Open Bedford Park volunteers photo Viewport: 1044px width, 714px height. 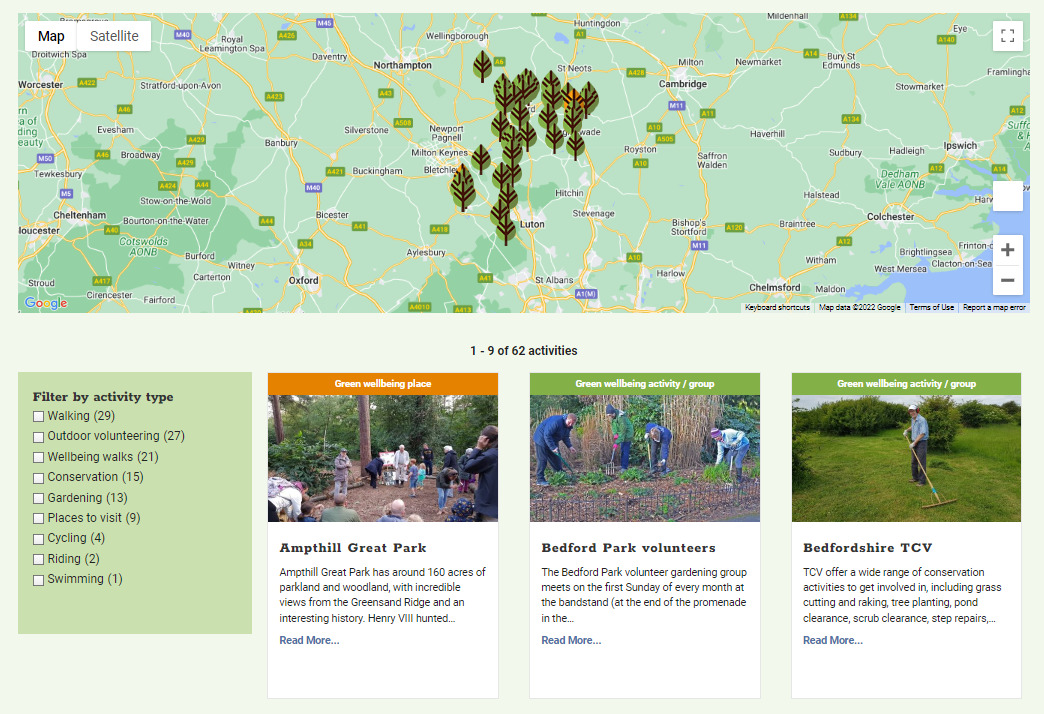tap(645, 458)
